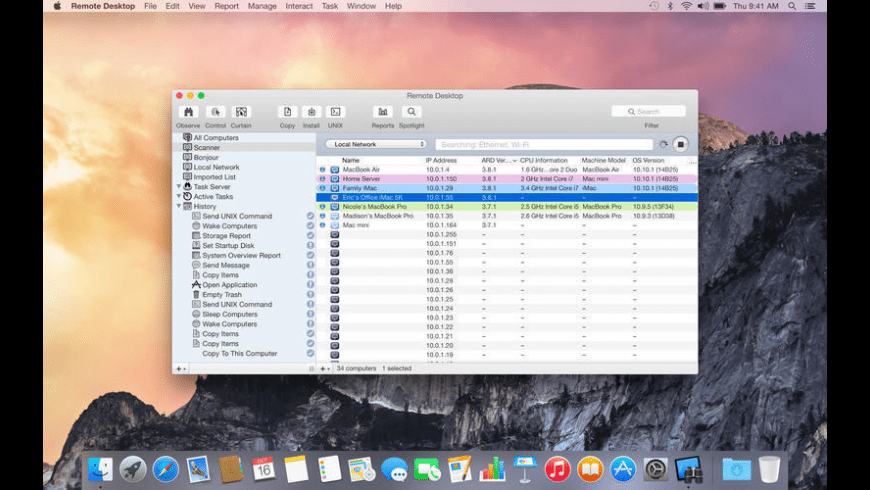Click the Search filter field
Screen dimensions: 870x490
coord(648,112)
